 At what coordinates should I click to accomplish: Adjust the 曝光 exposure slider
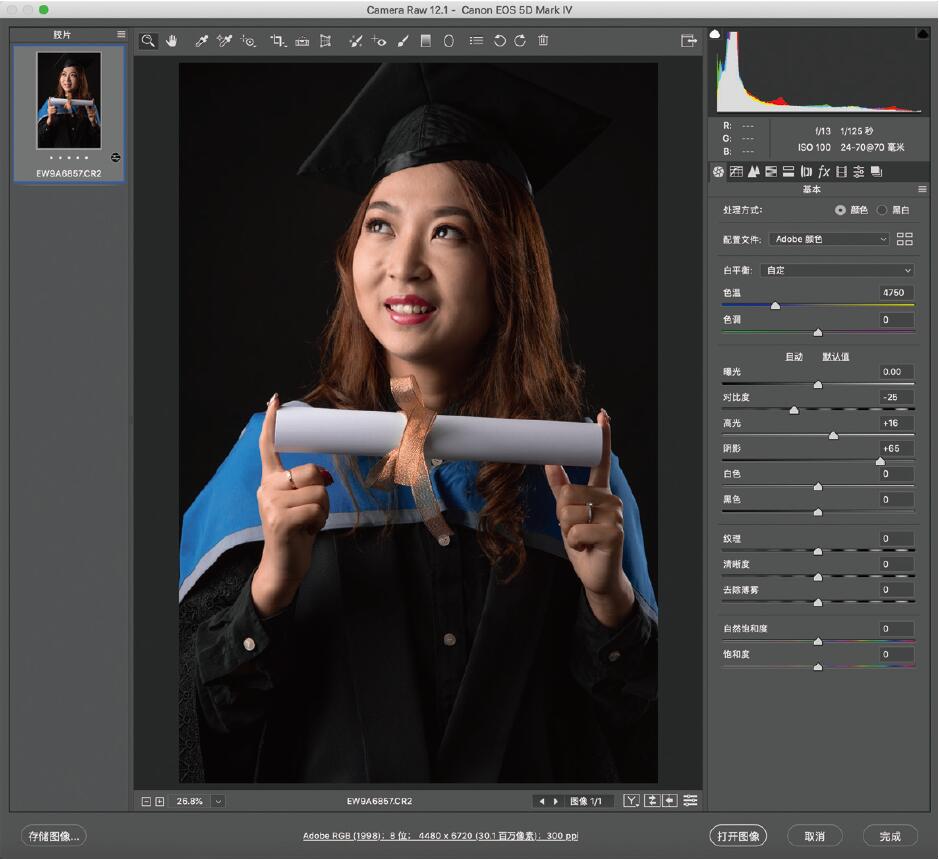(818, 384)
